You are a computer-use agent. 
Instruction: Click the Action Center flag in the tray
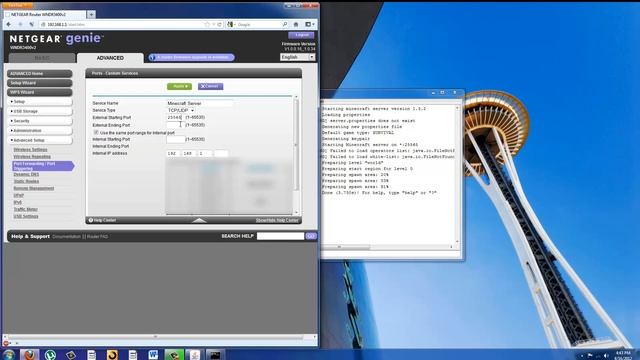(x=590, y=356)
